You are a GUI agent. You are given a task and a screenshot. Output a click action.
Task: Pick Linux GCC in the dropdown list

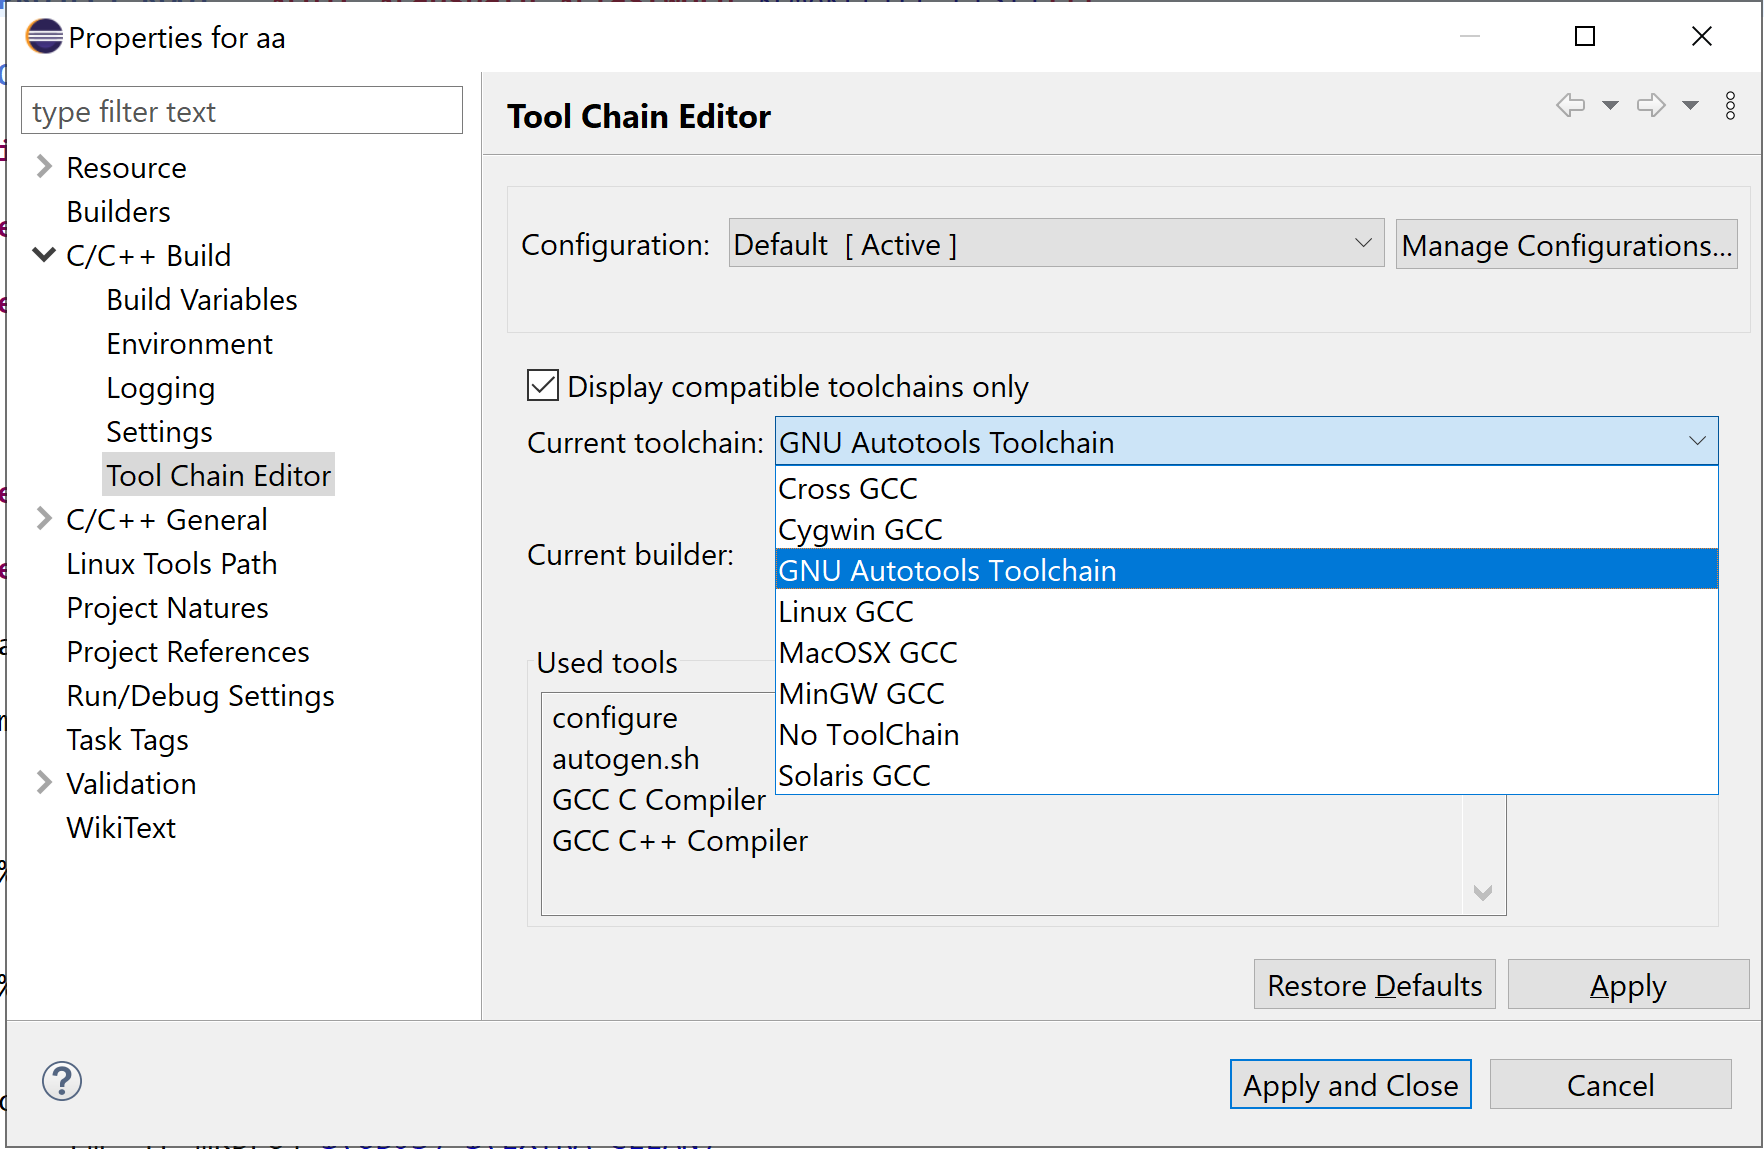click(846, 612)
